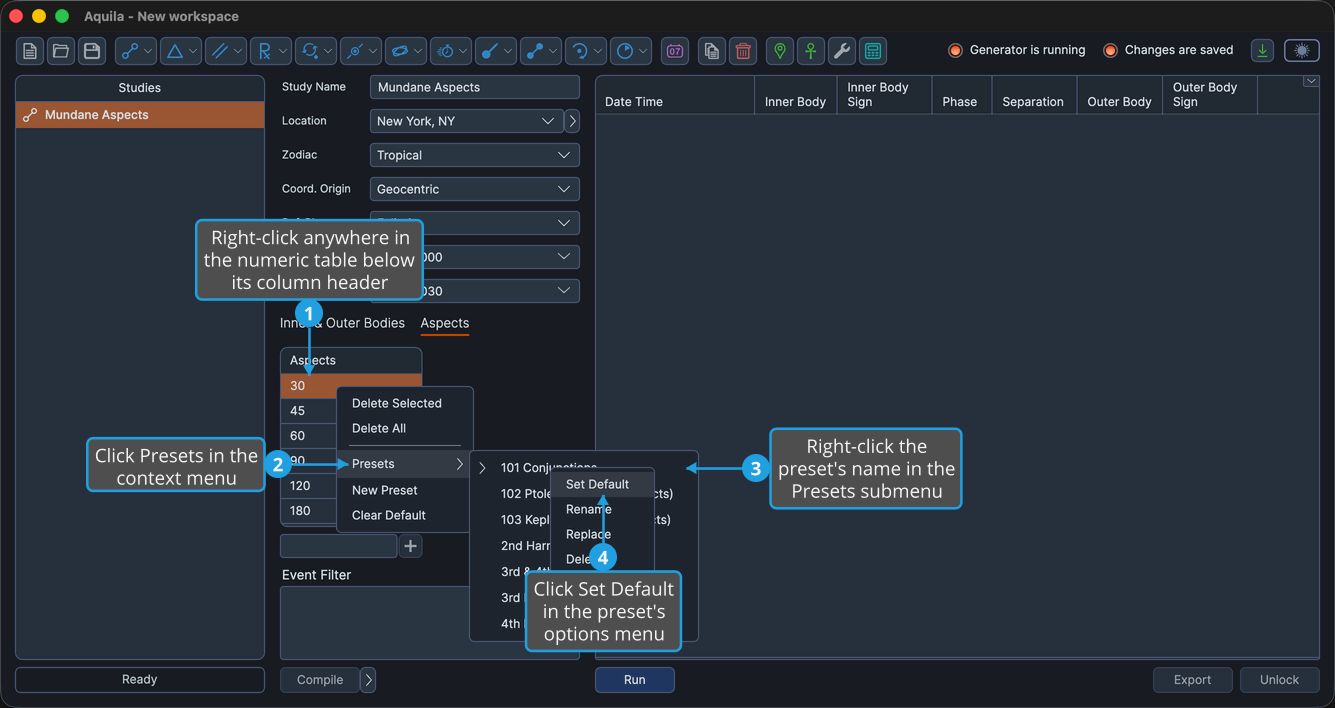
Task: Select the parallel lines study icon
Action: click(226, 51)
